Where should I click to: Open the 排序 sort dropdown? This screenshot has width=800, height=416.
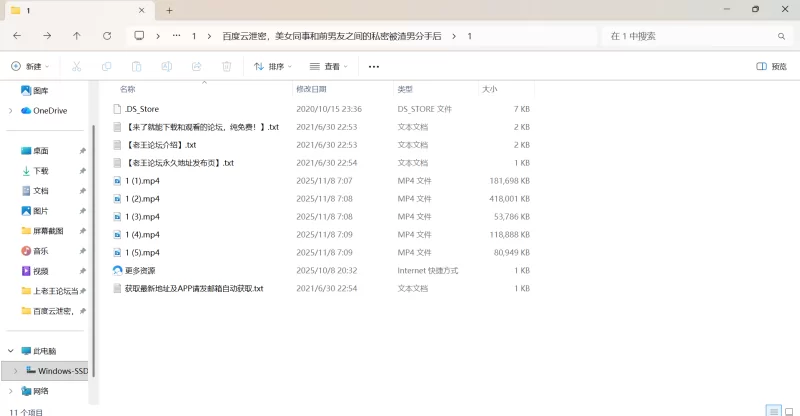click(x=272, y=66)
